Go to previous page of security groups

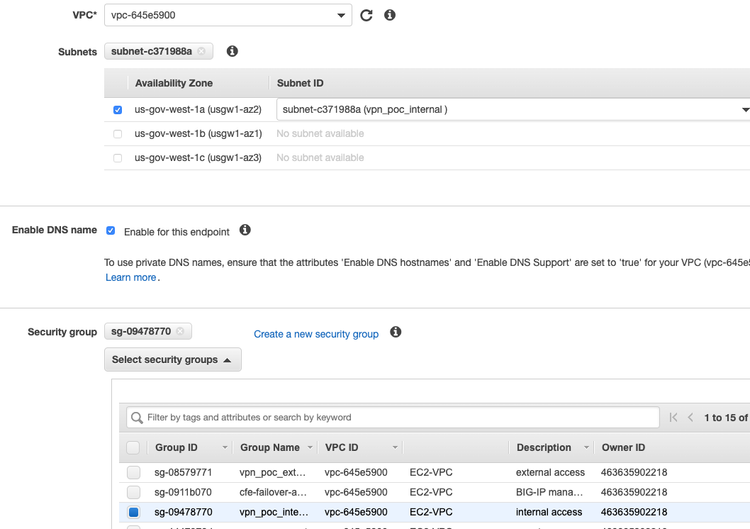[690, 418]
